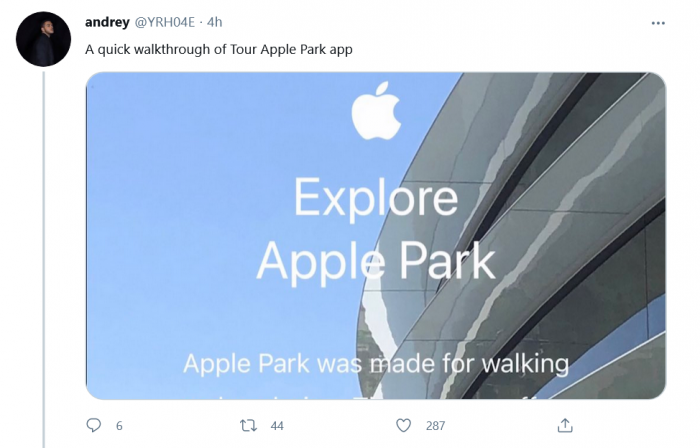Click the "Apple Park" title in the video
The image size is (700, 448).
375,260
